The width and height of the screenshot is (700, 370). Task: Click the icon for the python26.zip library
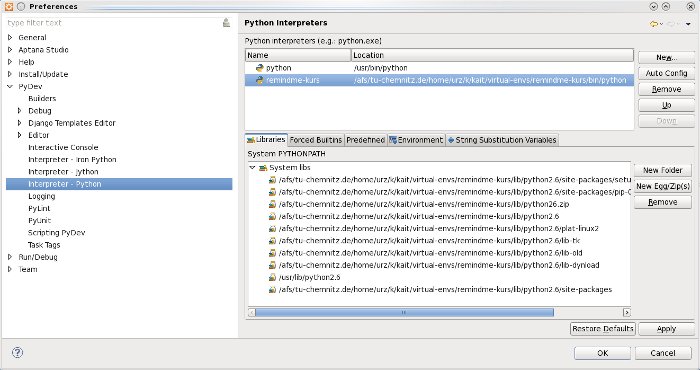[272, 204]
